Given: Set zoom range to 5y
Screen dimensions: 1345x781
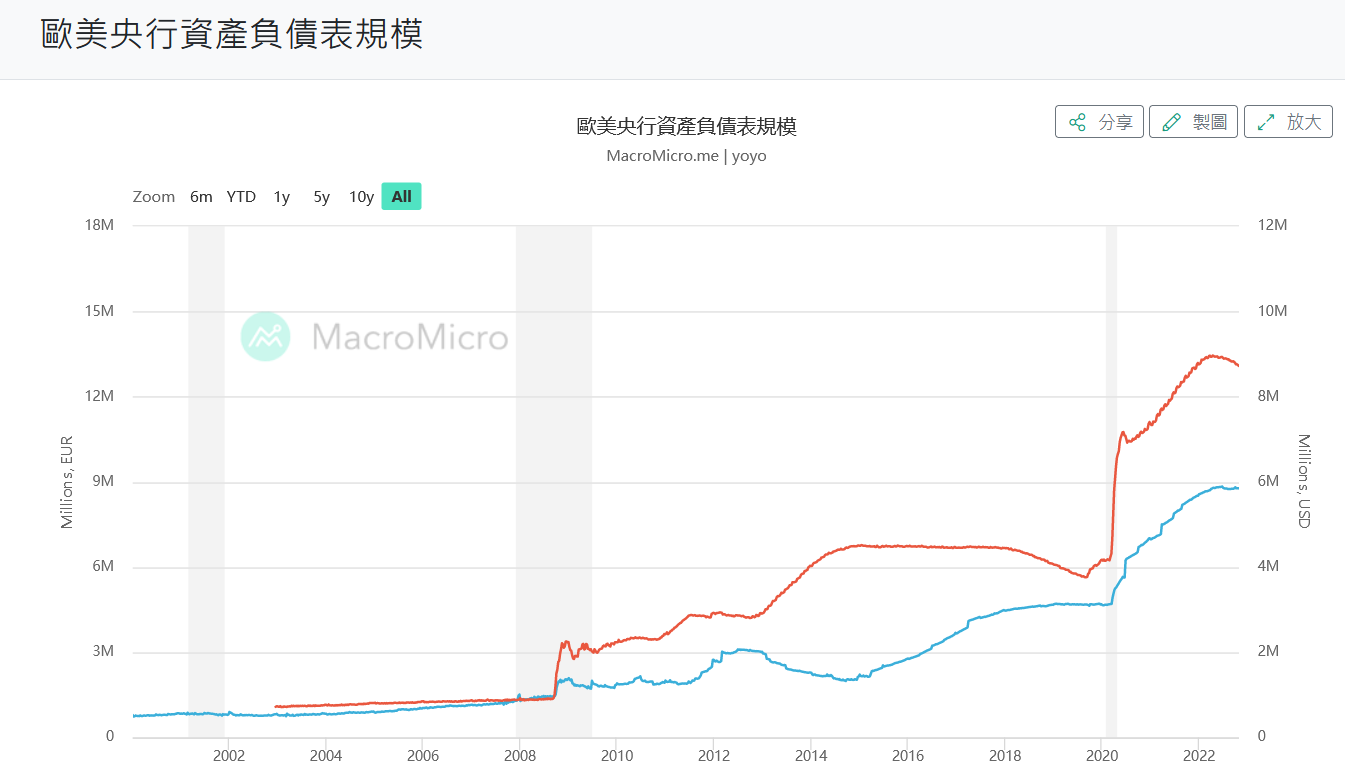Looking at the screenshot, I should coord(321,197).
